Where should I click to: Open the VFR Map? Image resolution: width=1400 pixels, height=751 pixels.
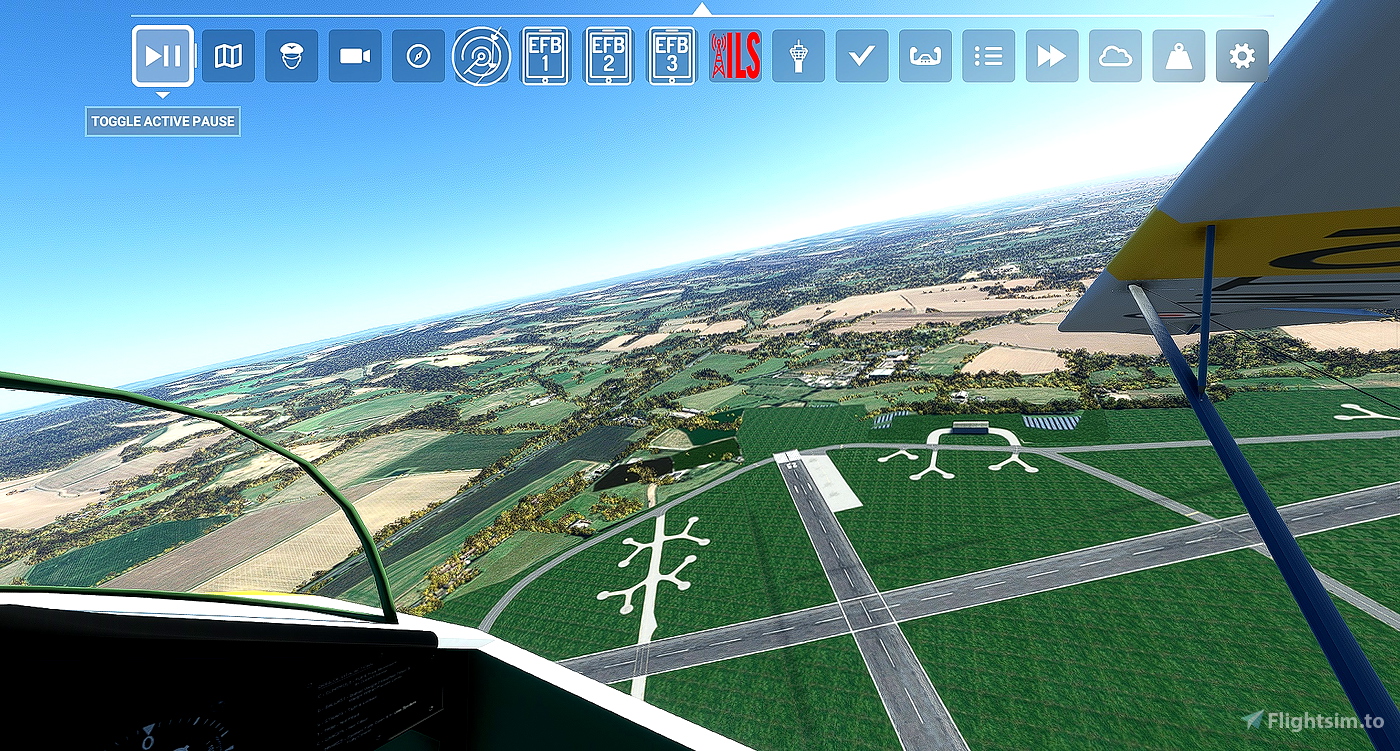(228, 56)
